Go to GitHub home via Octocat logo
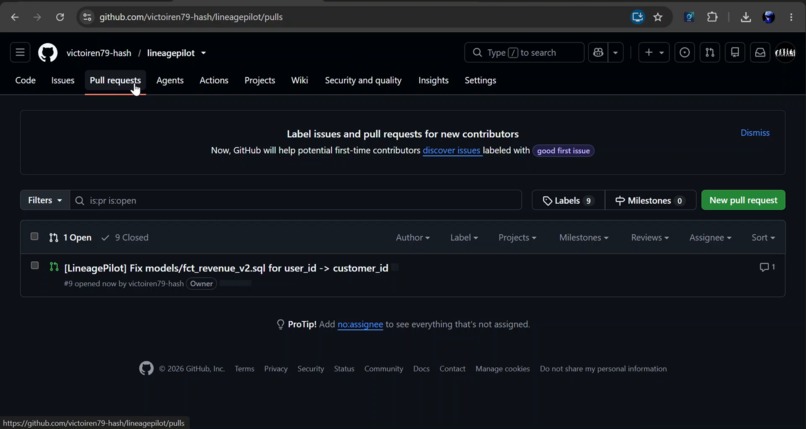Image resolution: width=806 pixels, height=429 pixels. pos(48,52)
